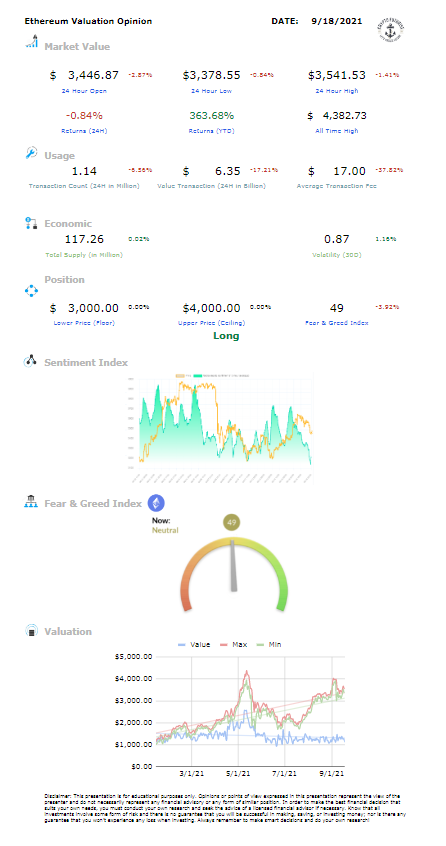Click the 49 gauge value bubble
Image resolution: width=446 pixels, height=846 pixels.
pos(232,522)
